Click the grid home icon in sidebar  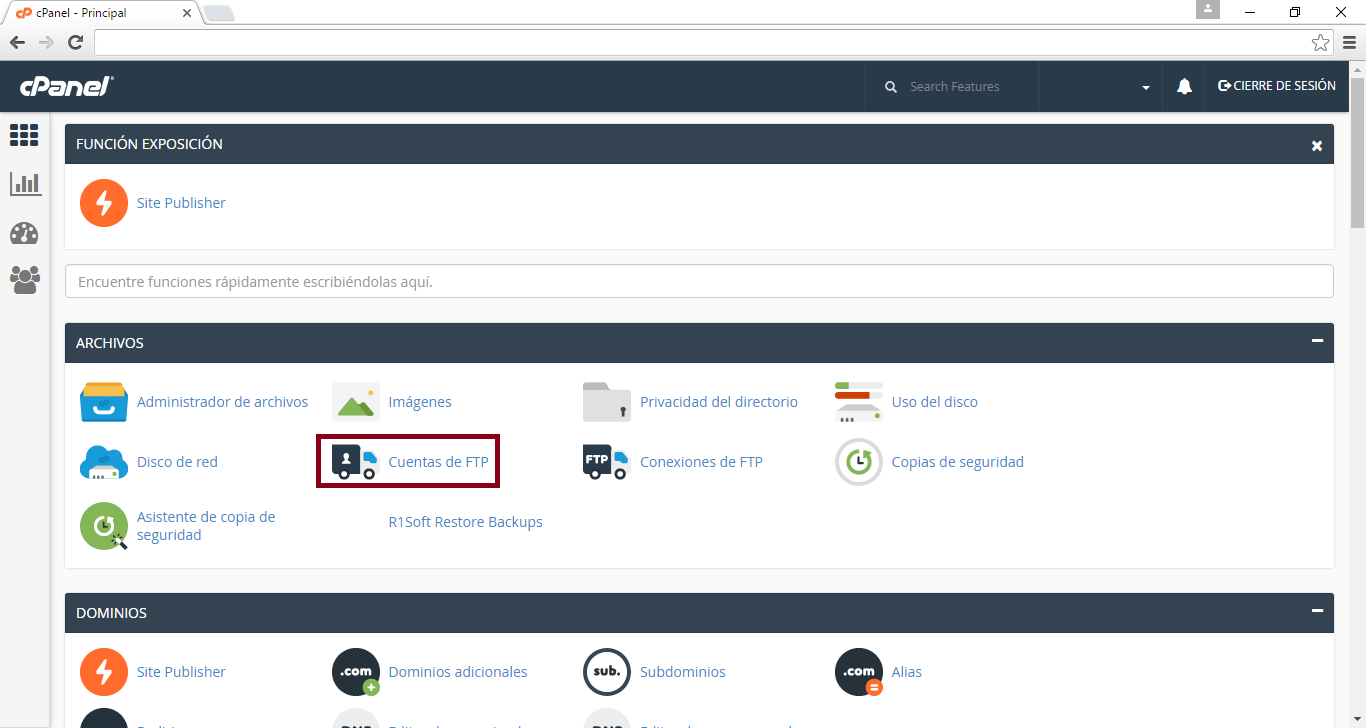pyautogui.click(x=24, y=135)
